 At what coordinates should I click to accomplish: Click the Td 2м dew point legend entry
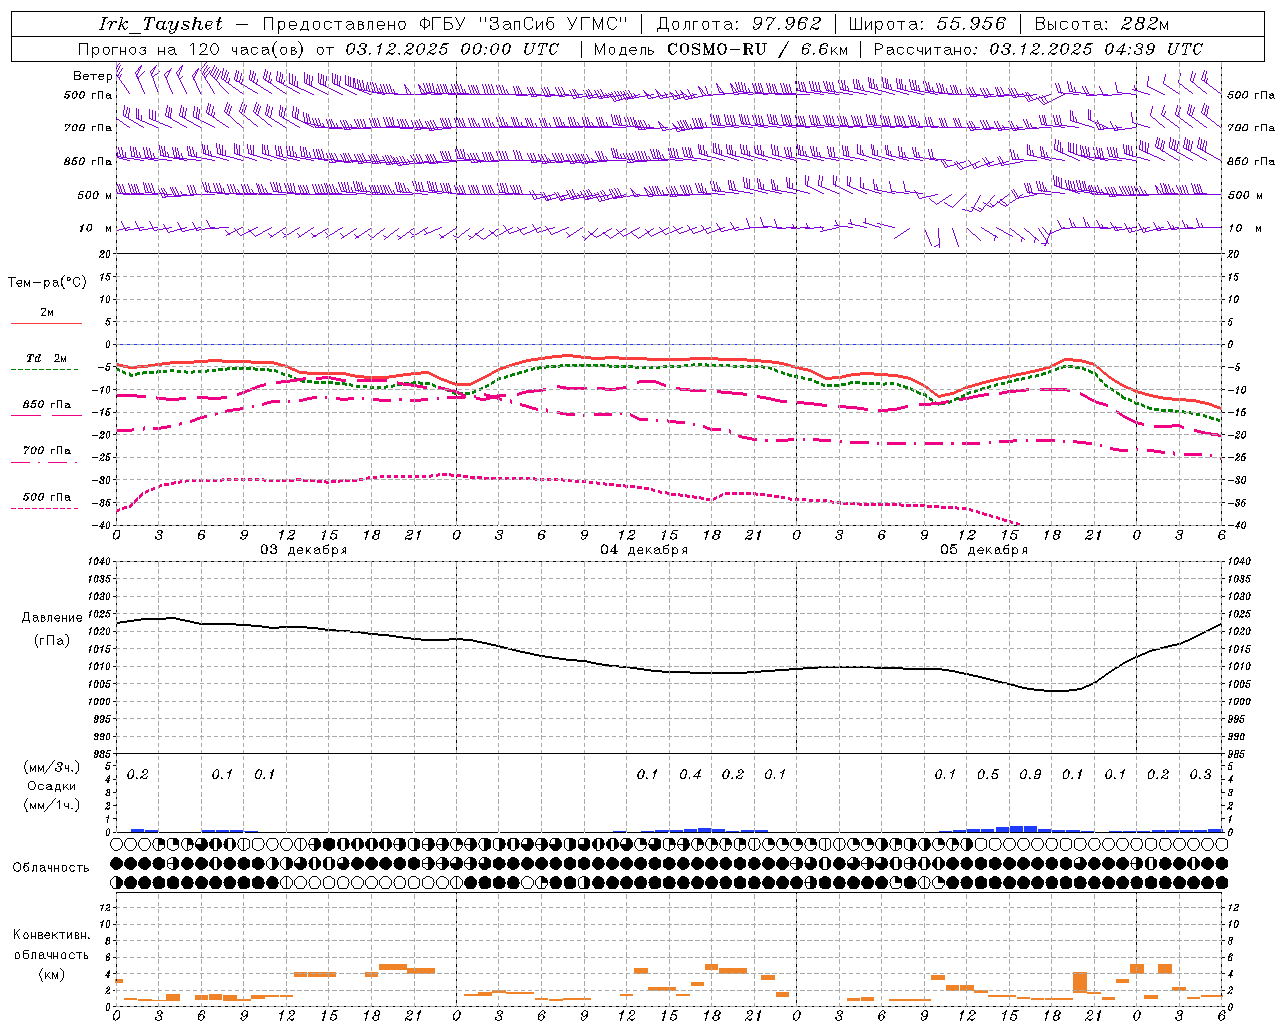[47, 358]
